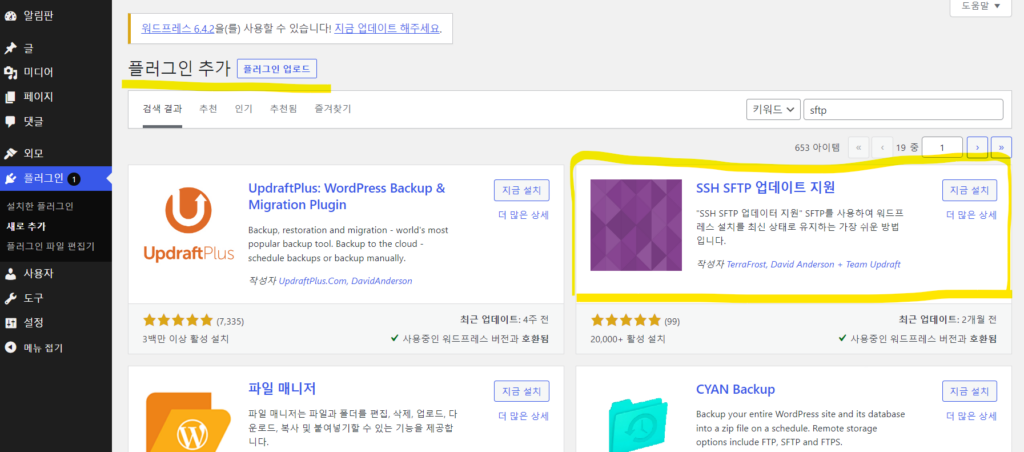Open CYAN Backup 더 많은 상세 link
The width and height of the screenshot is (1024, 452).
[972, 416]
